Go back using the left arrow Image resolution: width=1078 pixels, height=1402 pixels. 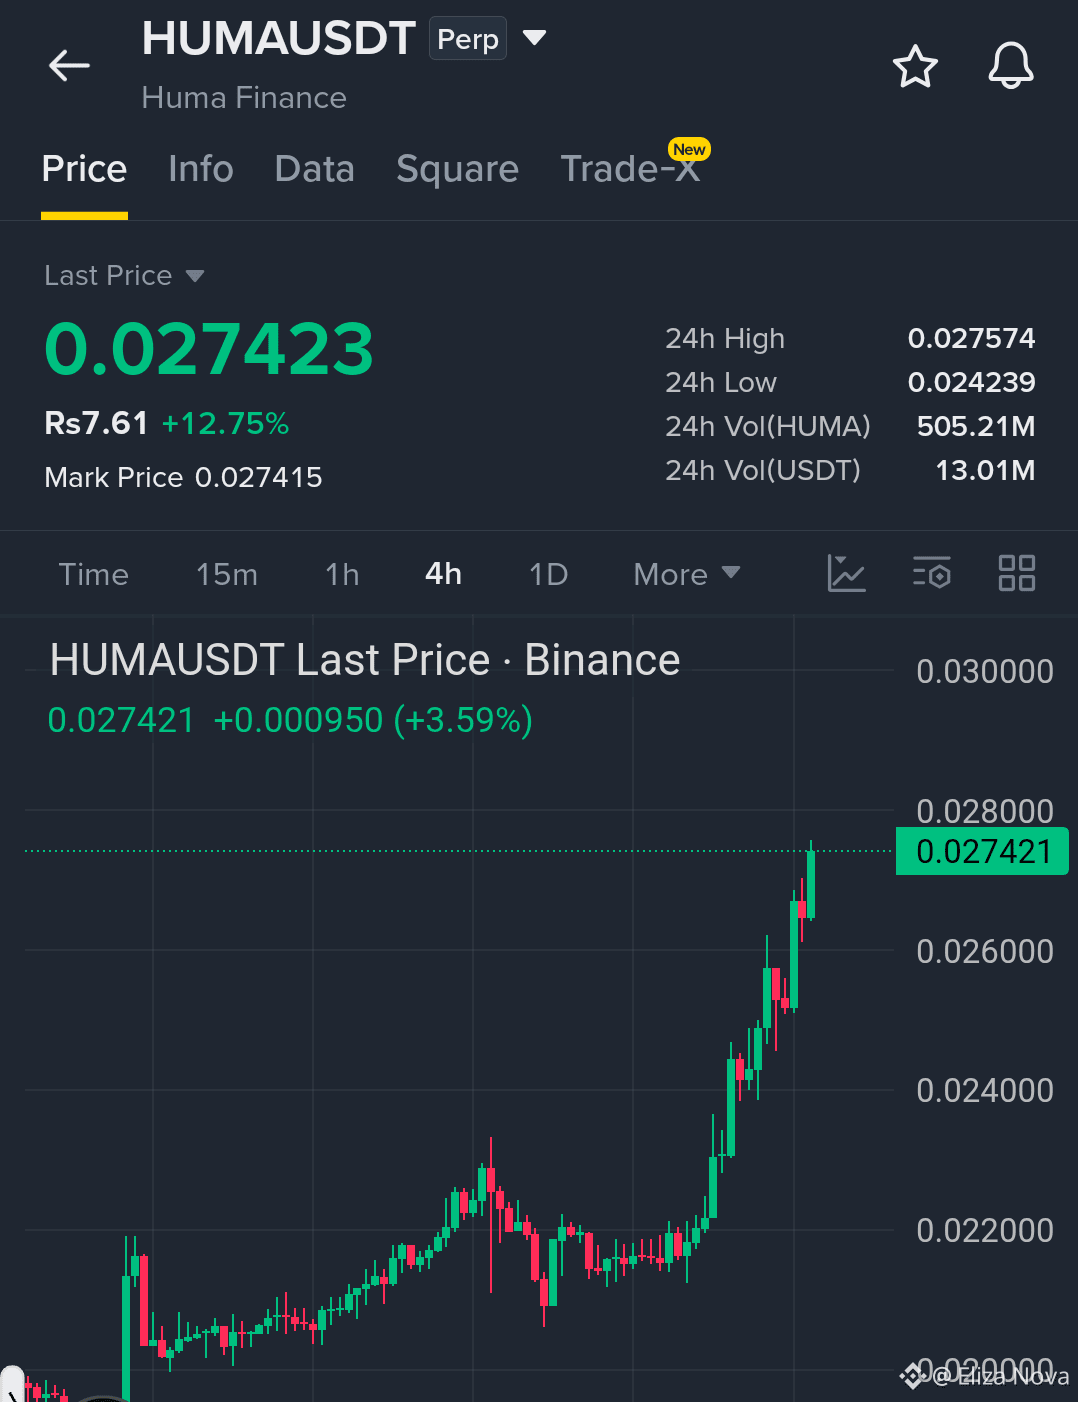click(69, 66)
